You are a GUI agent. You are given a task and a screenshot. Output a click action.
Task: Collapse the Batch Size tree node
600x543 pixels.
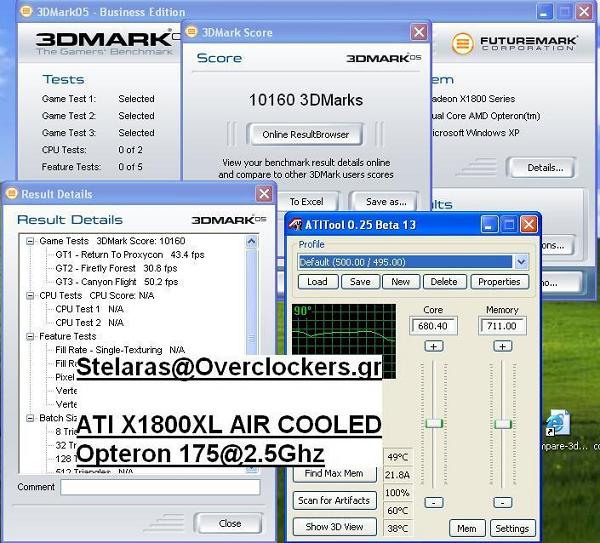[30, 418]
